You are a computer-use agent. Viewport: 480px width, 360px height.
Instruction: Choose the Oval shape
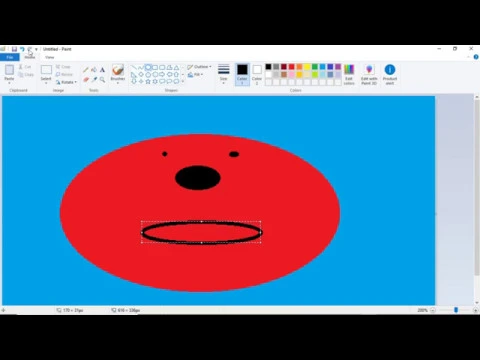coord(148,67)
